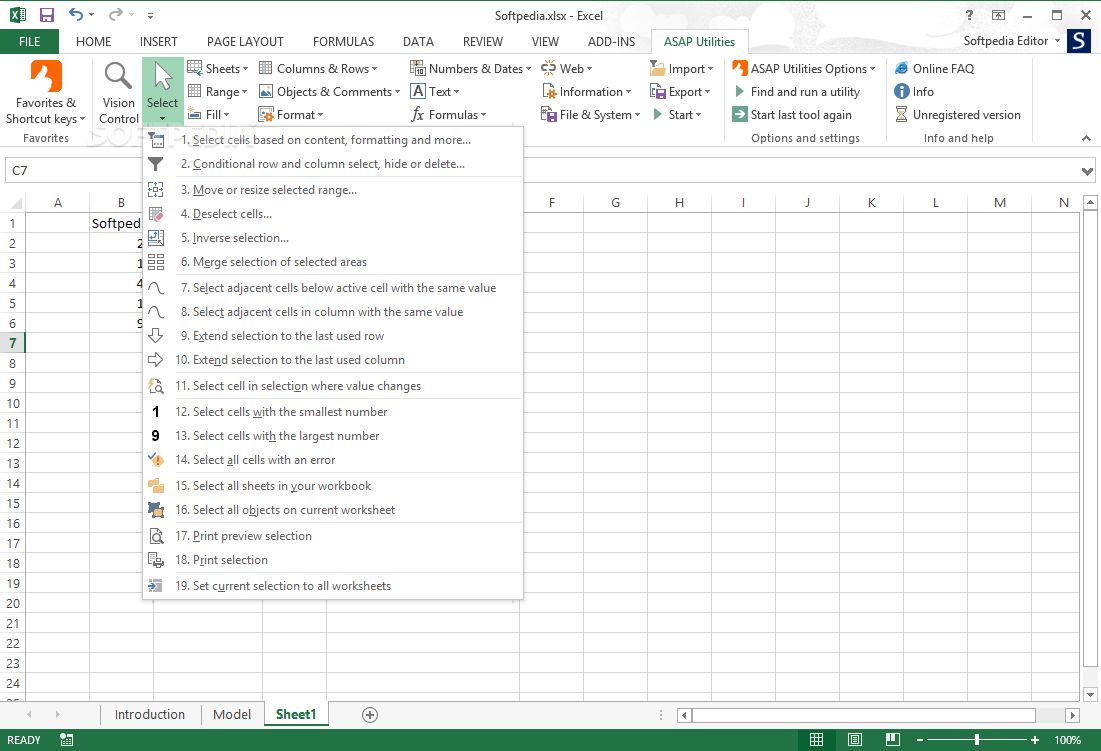
Task: Click the Online FAQ globe icon
Action: [902, 69]
